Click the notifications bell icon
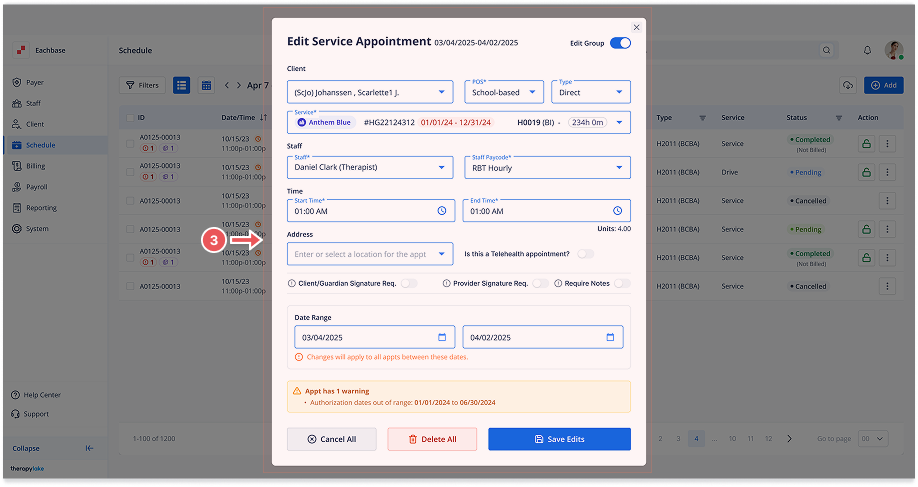Screen dimensions: 918x487 click(x=867, y=50)
